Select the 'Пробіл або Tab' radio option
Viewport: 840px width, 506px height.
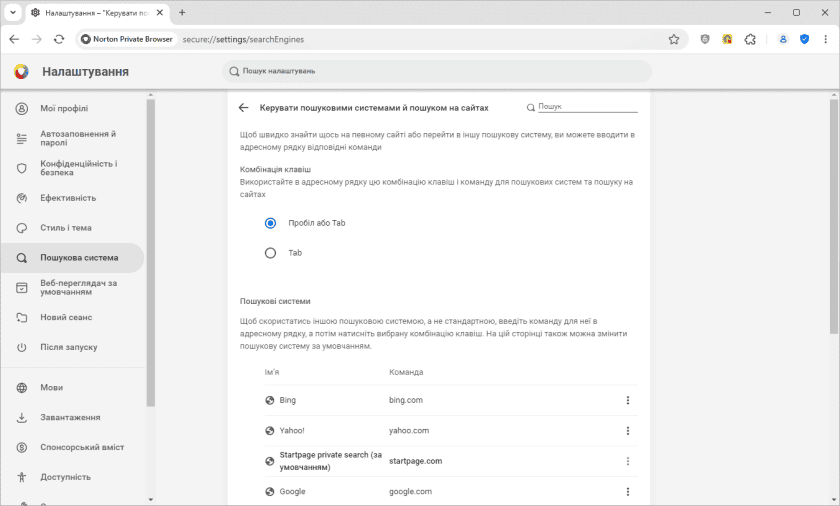[x=270, y=223]
